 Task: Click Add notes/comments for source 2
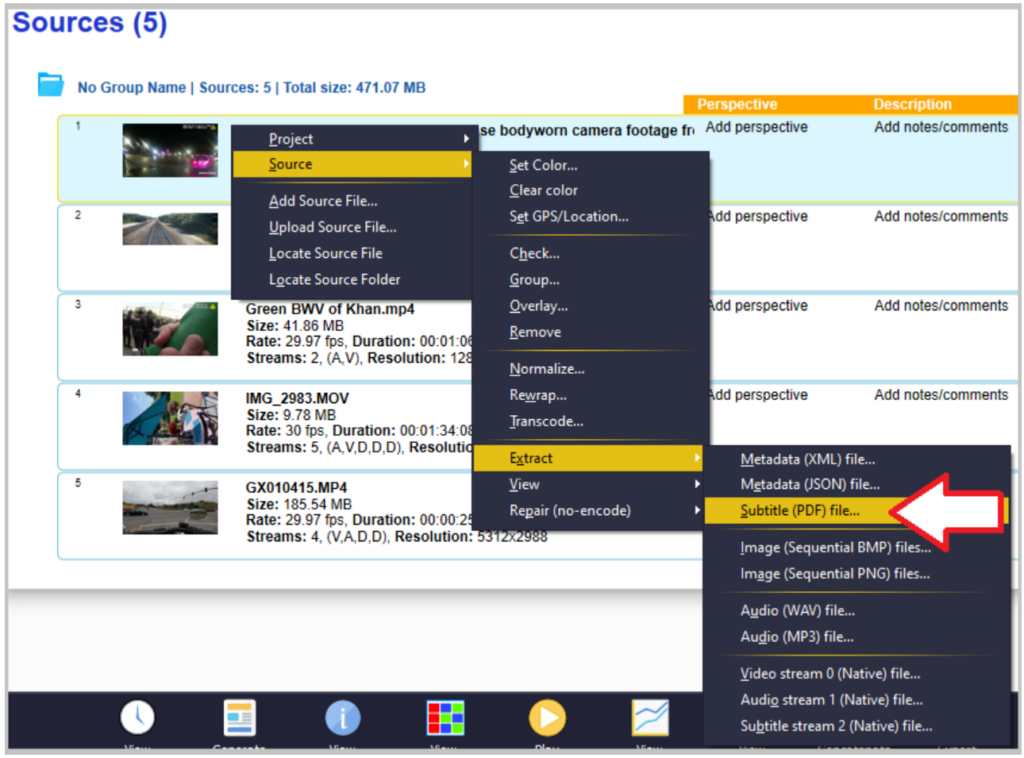point(941,217)
